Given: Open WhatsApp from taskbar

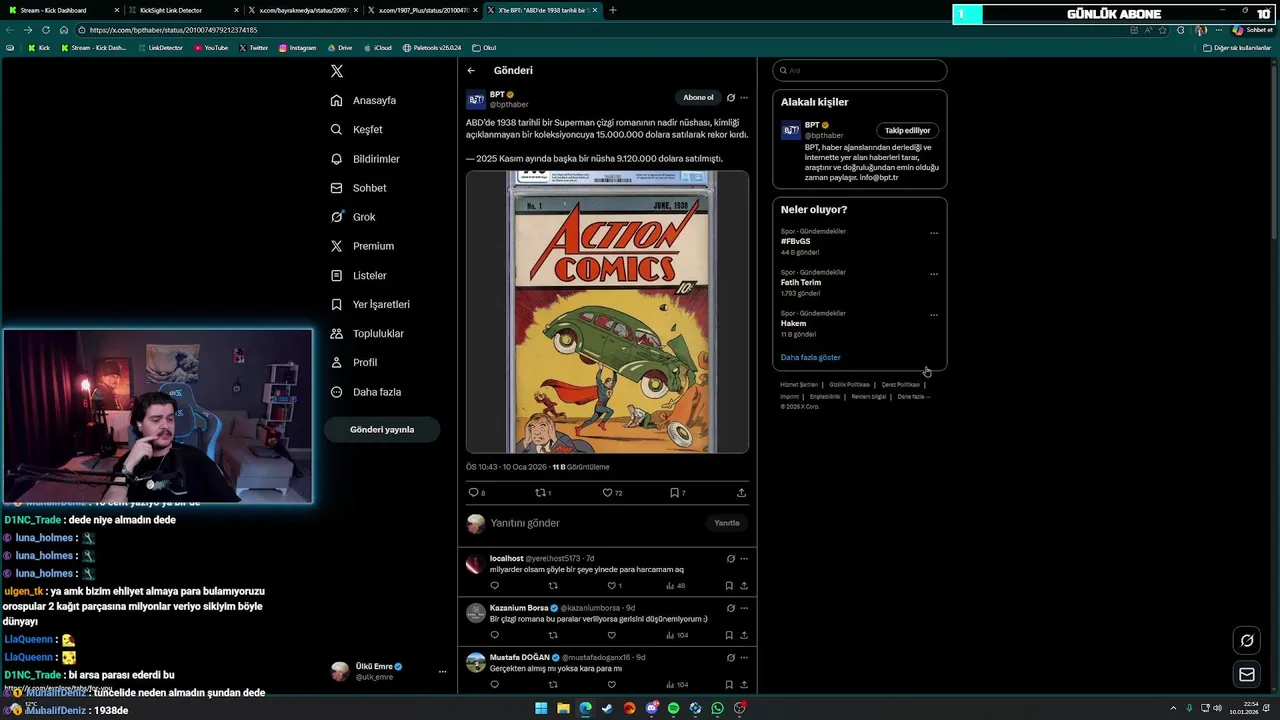Looking at the screenshot, I should pos(717,708).
